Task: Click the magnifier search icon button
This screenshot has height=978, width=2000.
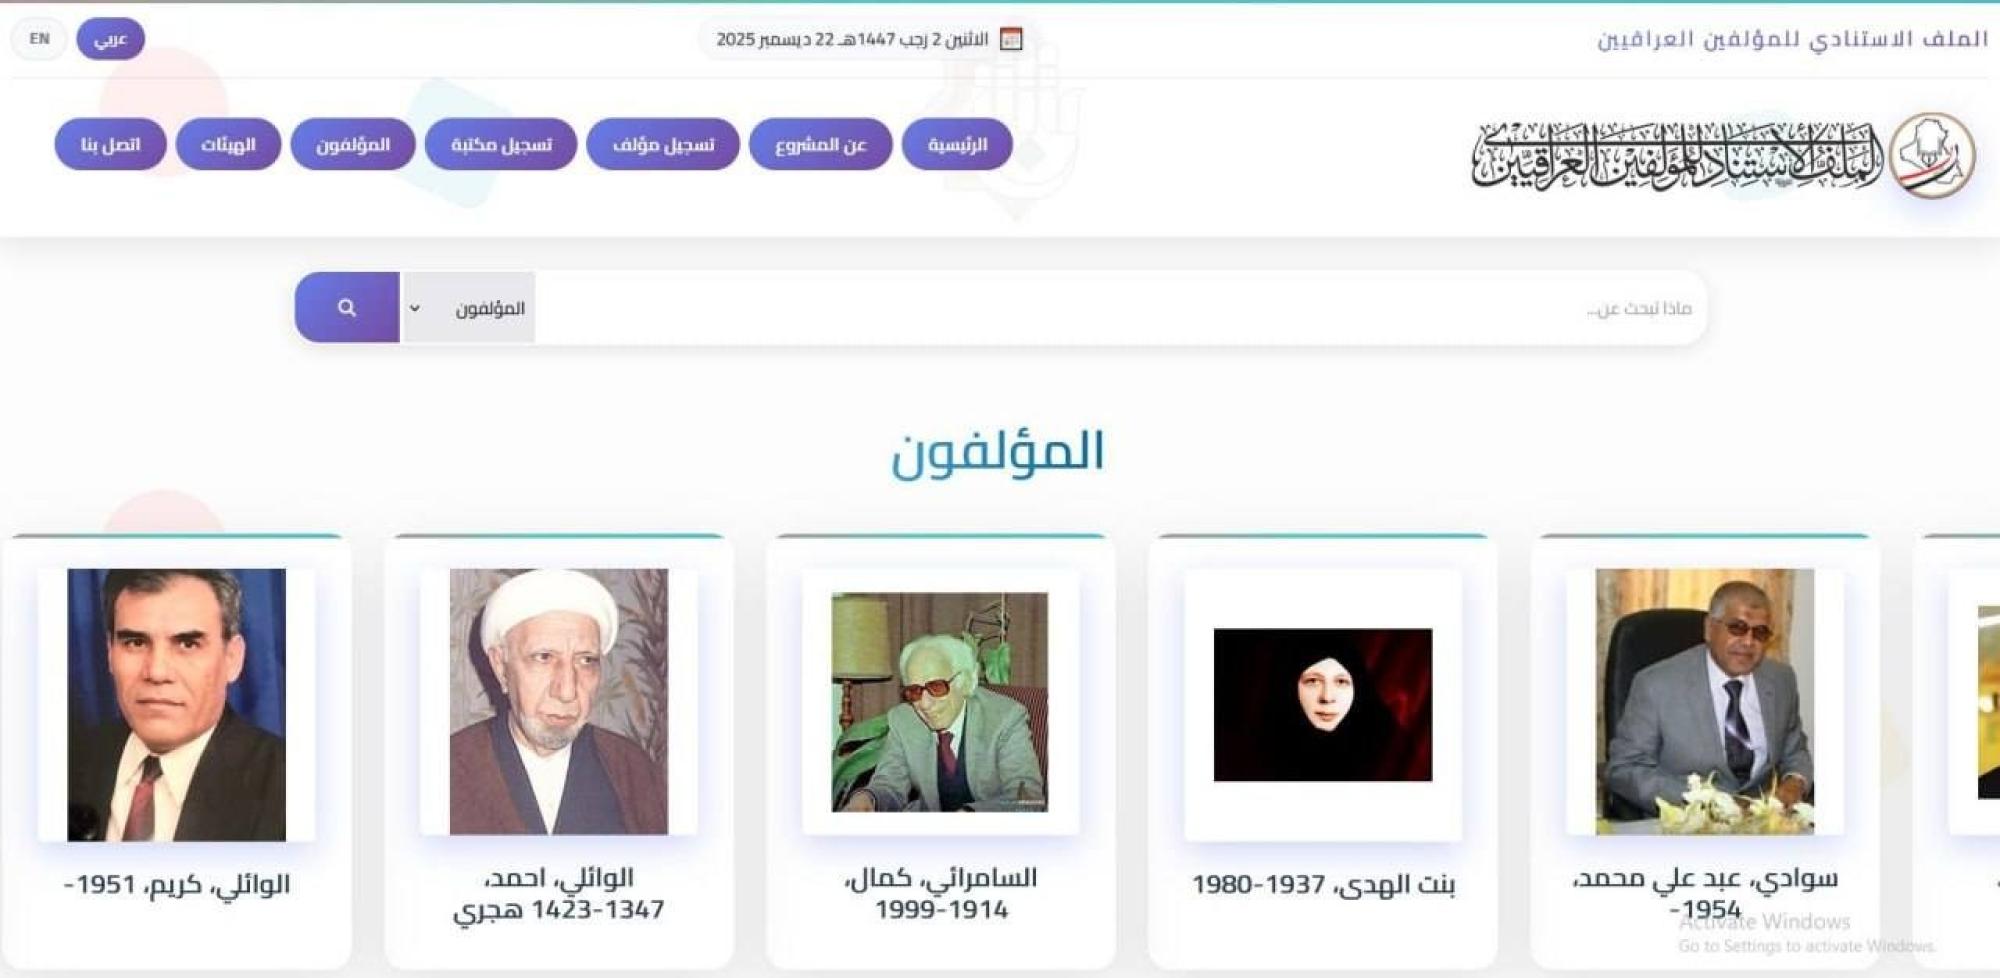Action: 347,307
